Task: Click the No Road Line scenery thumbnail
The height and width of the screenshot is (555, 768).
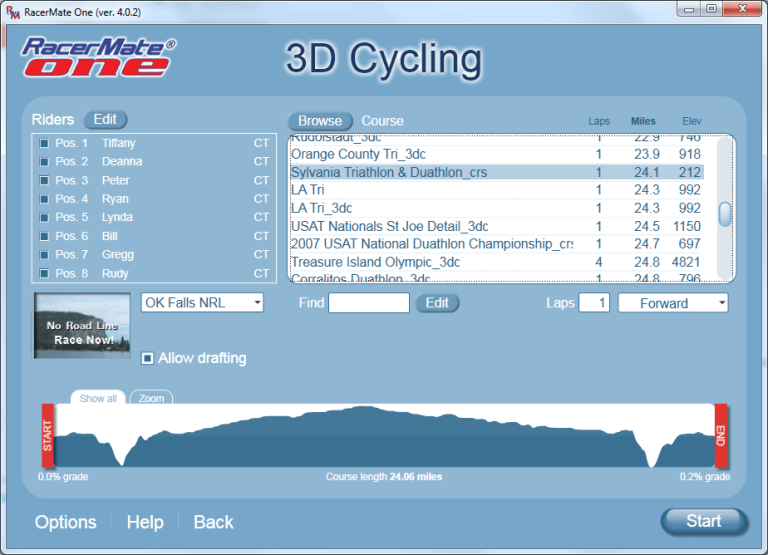Action: [x=83, y=326]
